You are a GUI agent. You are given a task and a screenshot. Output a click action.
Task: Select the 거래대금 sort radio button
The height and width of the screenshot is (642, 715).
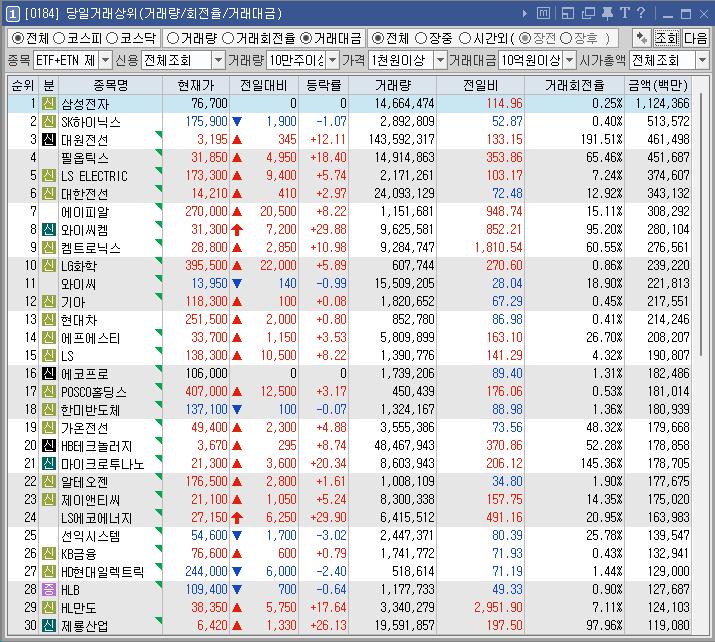pos(306,38)
